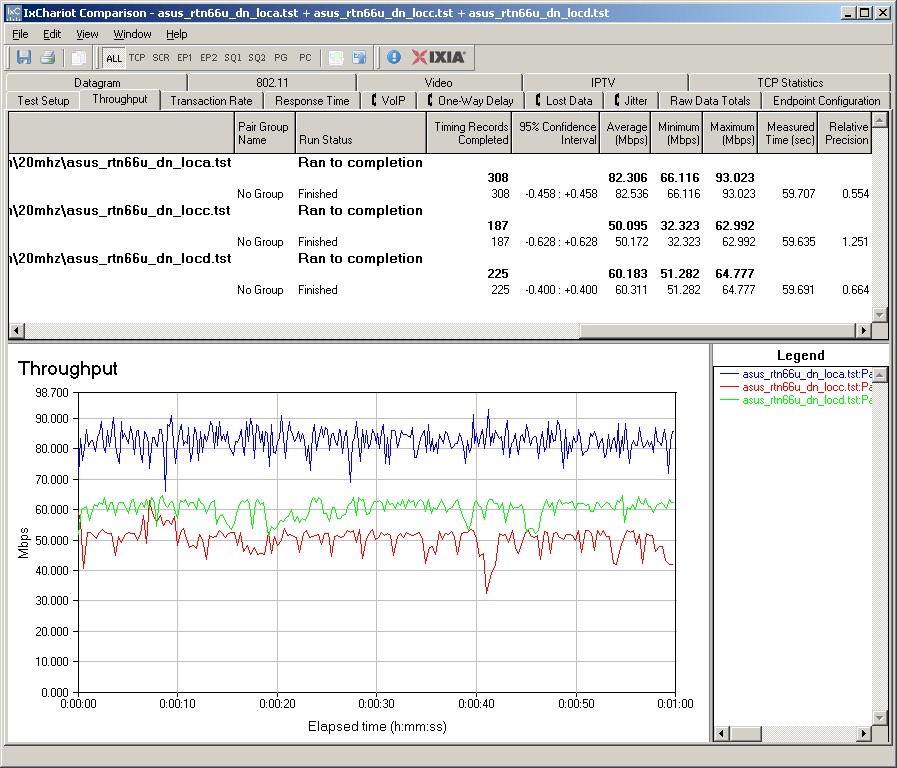Click the Pair Group Name column header
The image size is (897, 768).
click(265, 133)
